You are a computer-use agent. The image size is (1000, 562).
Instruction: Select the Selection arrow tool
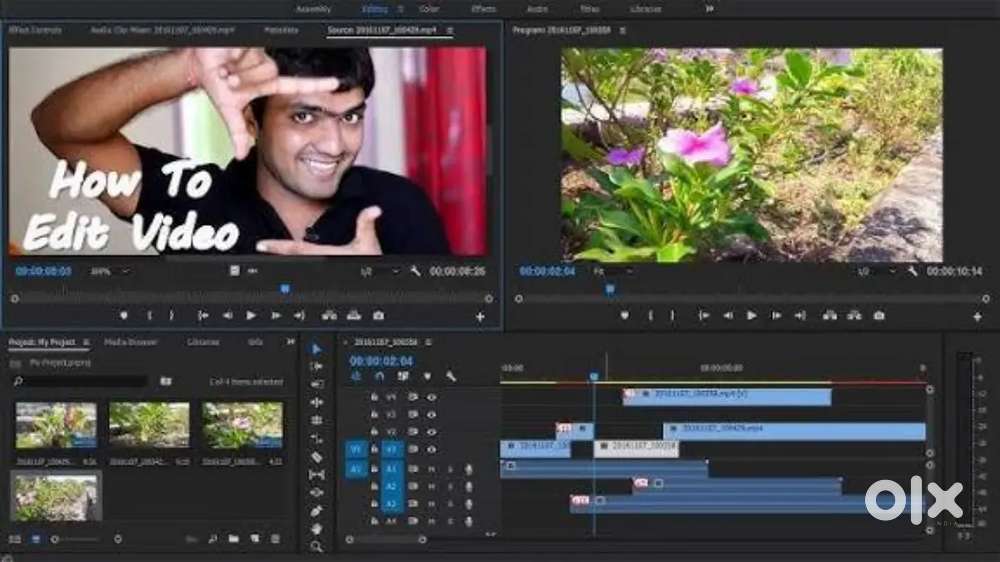pos(317,349)
